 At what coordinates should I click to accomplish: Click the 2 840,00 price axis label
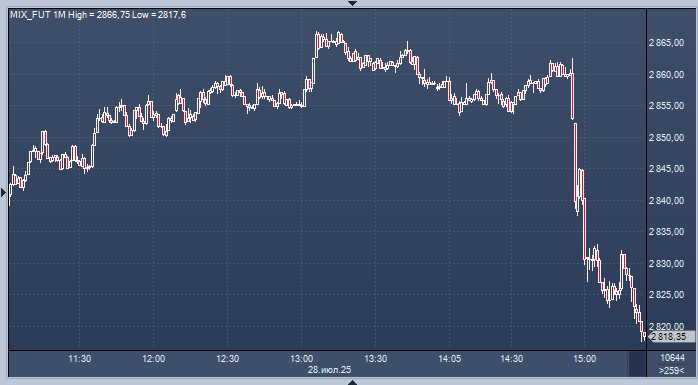tap(667, 201)
